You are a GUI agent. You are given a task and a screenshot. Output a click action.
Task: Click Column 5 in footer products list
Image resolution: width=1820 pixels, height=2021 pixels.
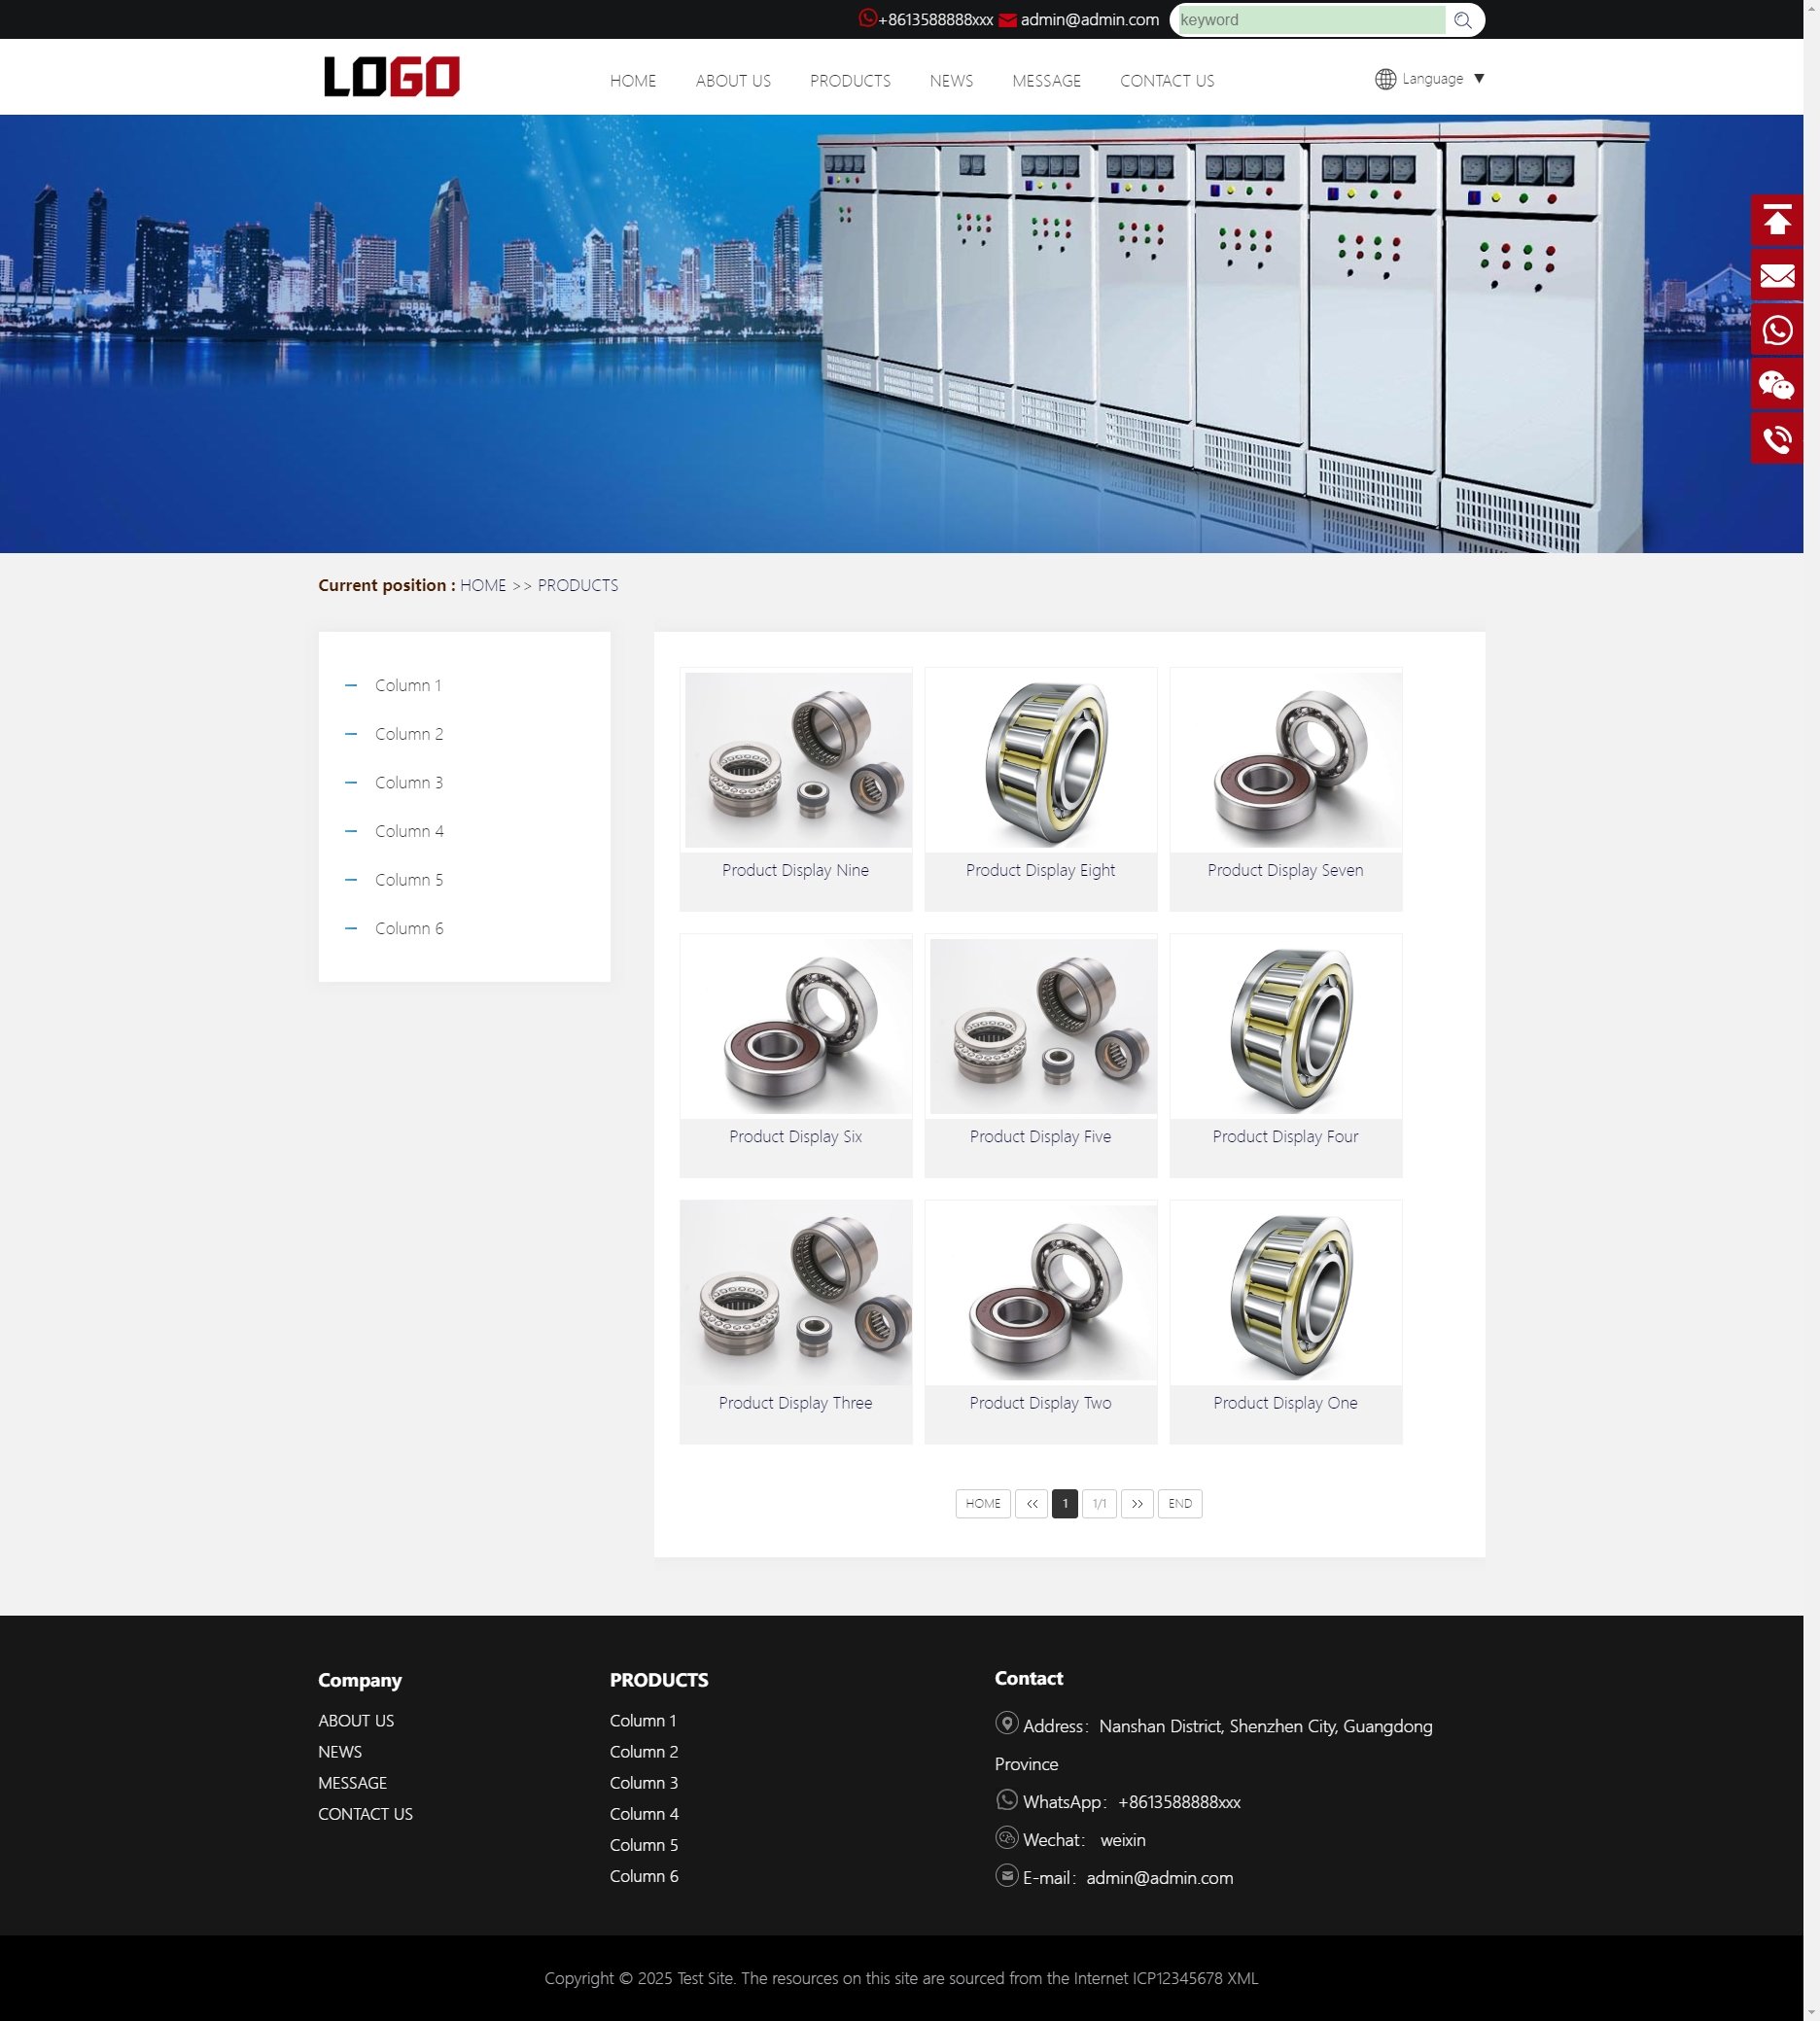point(643,1845)
